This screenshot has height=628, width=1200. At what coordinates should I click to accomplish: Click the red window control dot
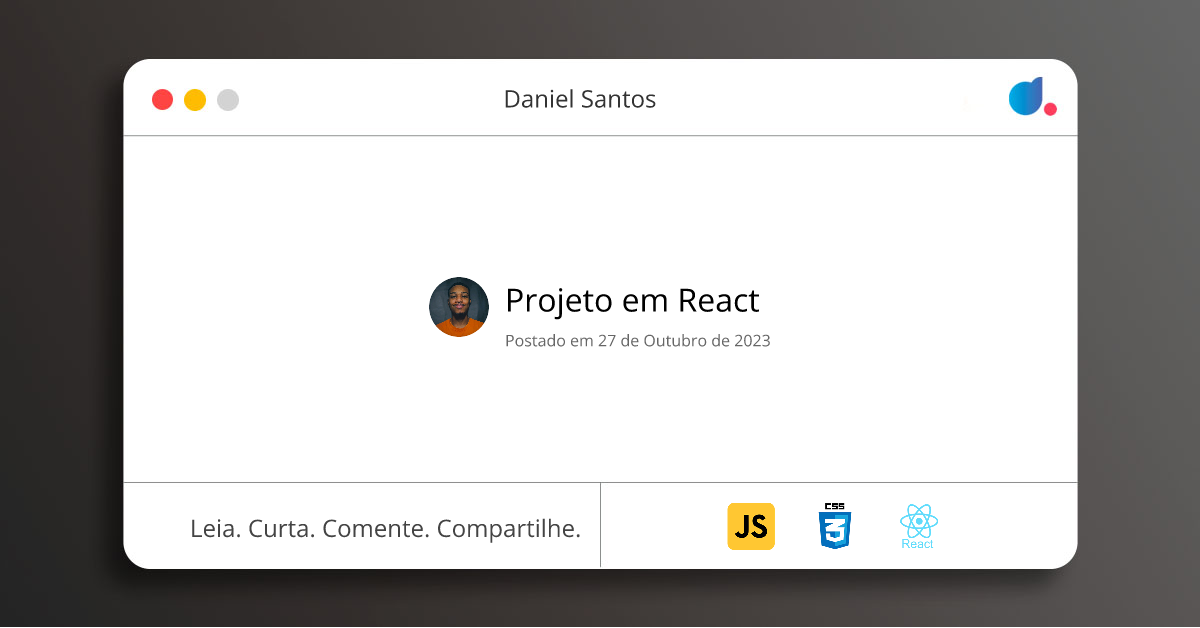pyautogui.click(x=162, y=100)
